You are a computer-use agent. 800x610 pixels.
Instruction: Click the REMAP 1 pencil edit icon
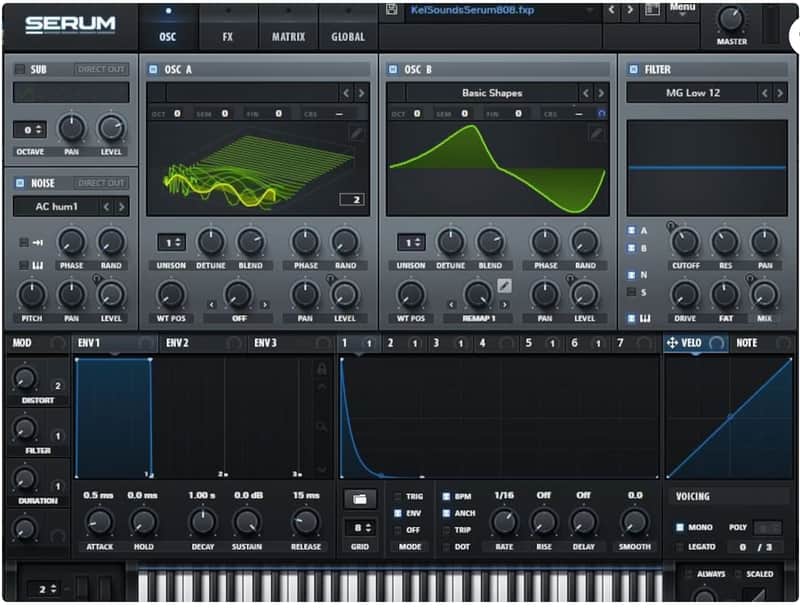pyautogui.click(x=504, y=286)
